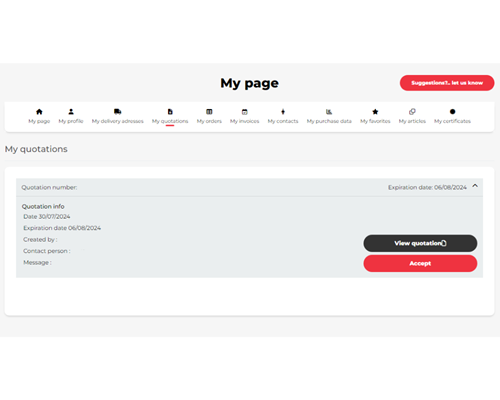This screenshot has width=500, height=400.
Task: Select the My contacts icon
Action: tap(283, 112)
